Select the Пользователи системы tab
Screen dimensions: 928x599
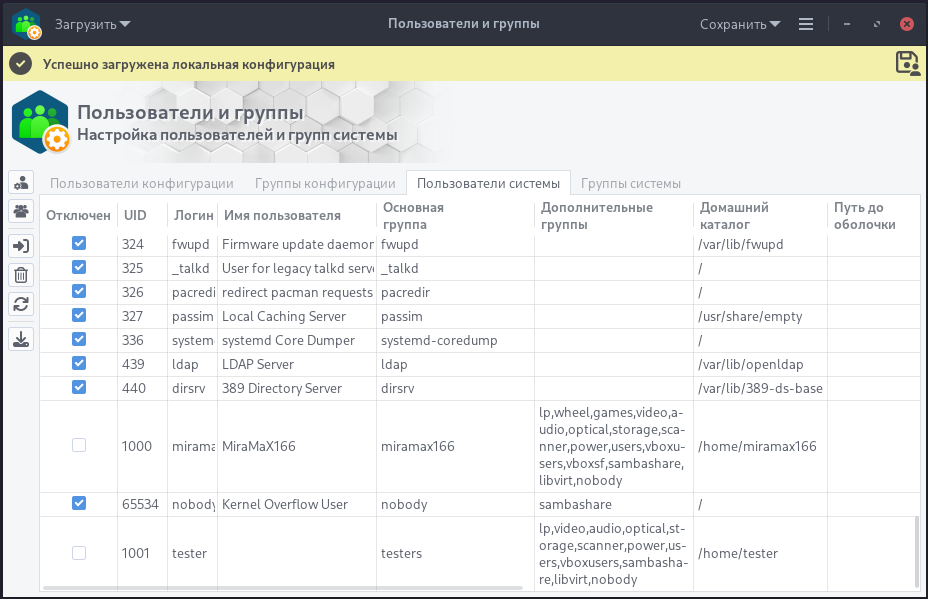(x=488, y=183)
